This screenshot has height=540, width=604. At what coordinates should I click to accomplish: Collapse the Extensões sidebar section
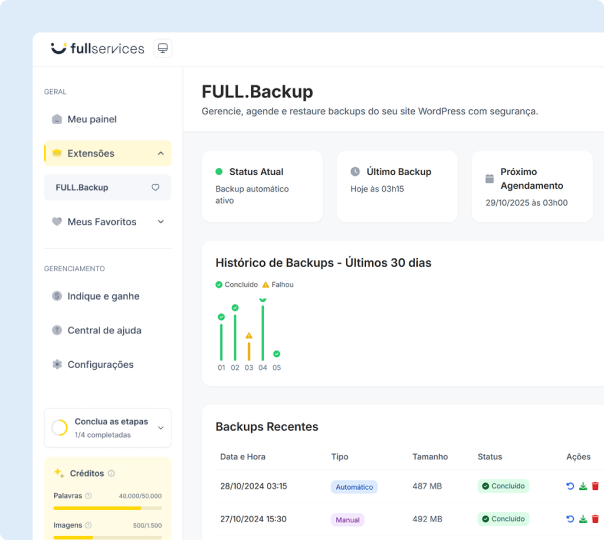(161, 153)
